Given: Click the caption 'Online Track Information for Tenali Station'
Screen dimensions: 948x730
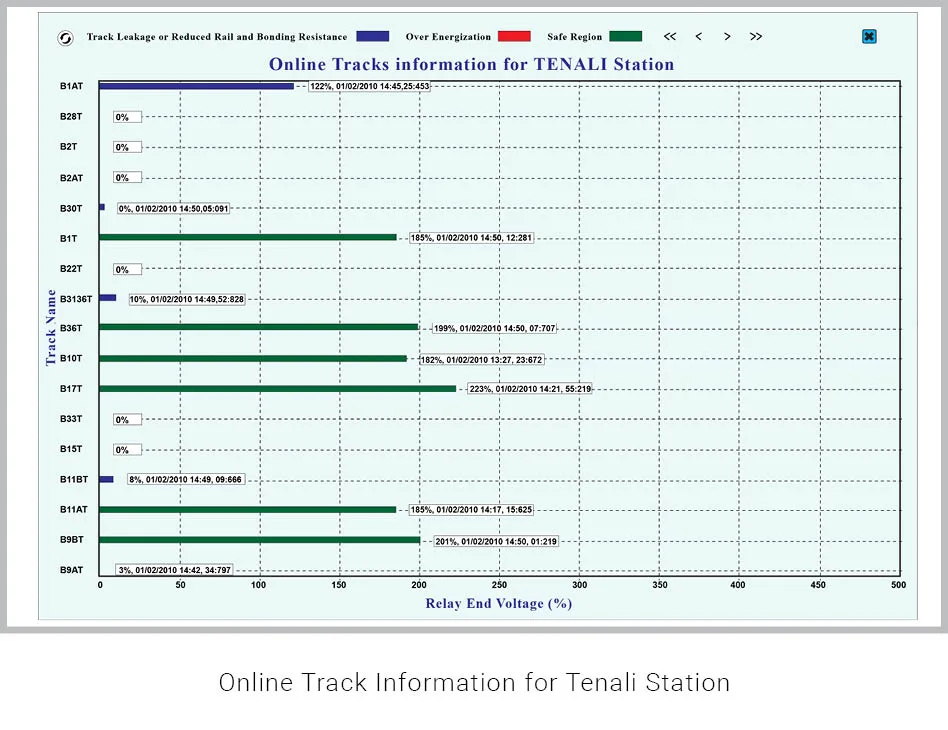Looking at the screenshot, I should 475,682.
